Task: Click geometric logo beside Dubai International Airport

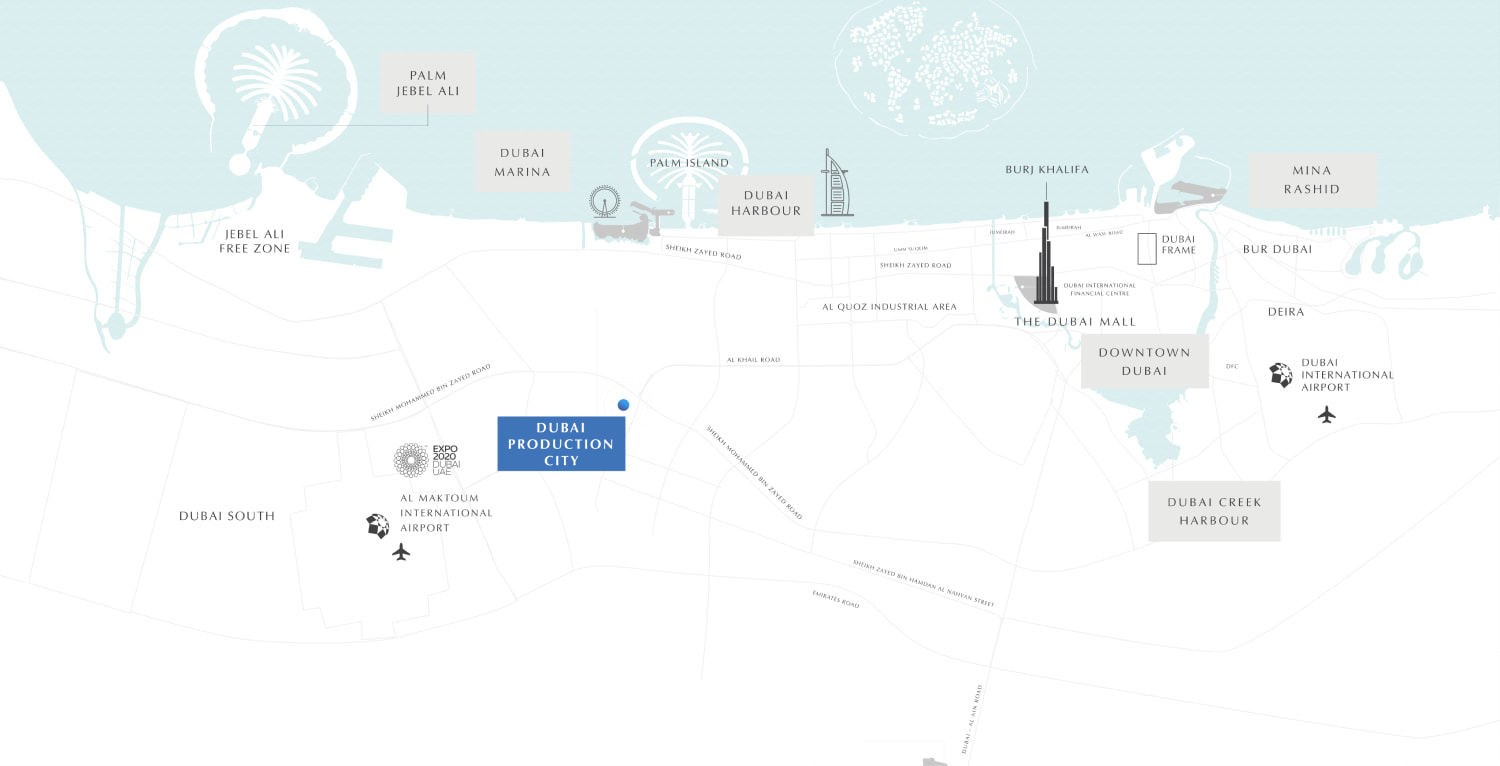Action: pos(1281,375)
